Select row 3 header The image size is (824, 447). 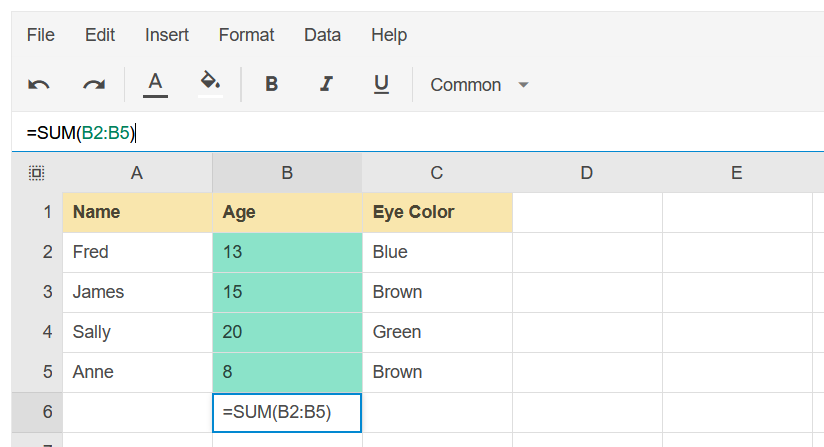pos(47,292)
